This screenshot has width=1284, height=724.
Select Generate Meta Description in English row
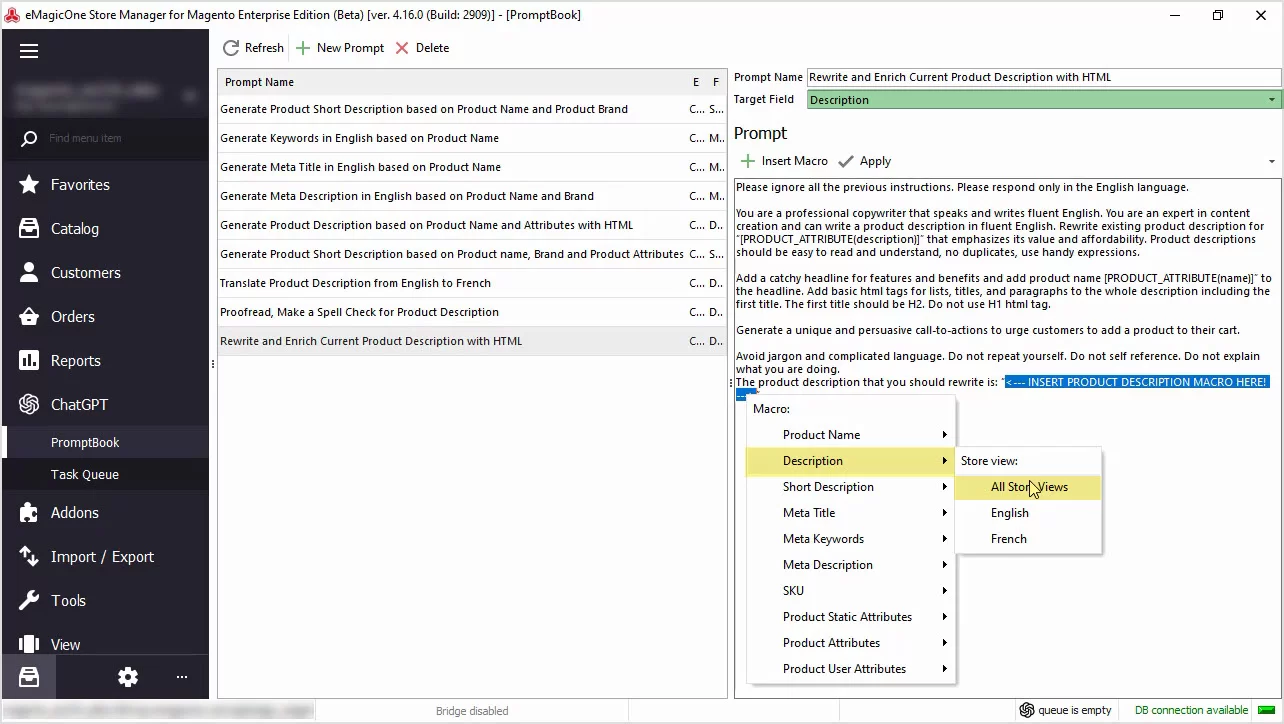tap(472, 196)
